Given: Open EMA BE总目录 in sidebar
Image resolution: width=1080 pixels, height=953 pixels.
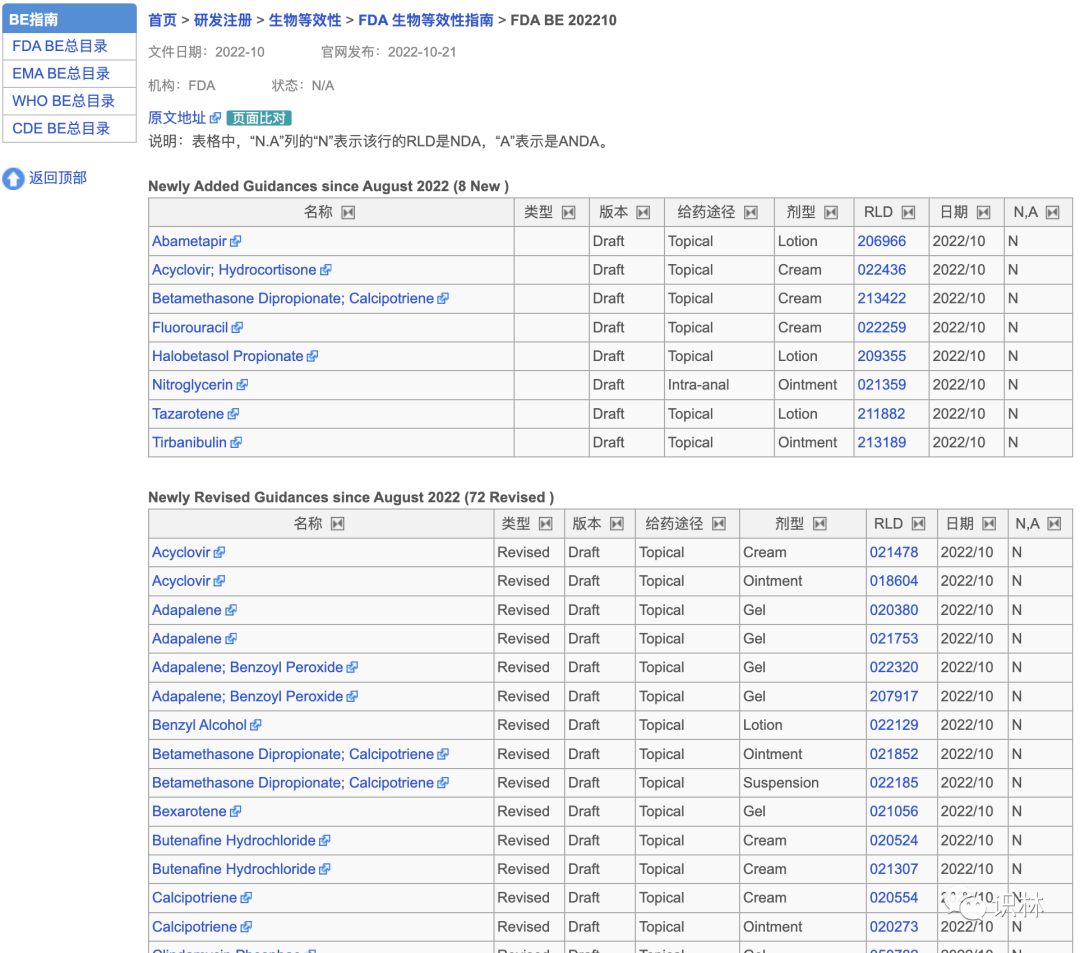Looking at the screenshot, I should 61,74.
